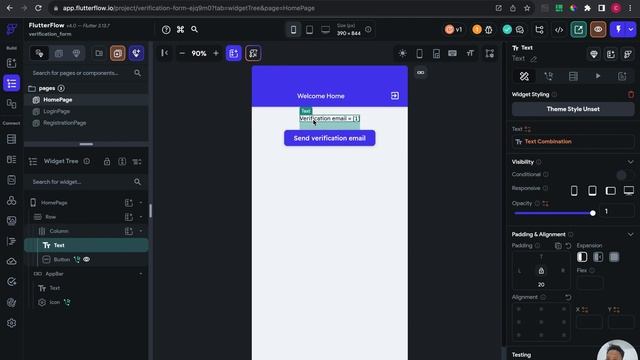The image size is (640, 360).
Task: Open the Widget Tree sidebar icon
Action: point(11,83)
